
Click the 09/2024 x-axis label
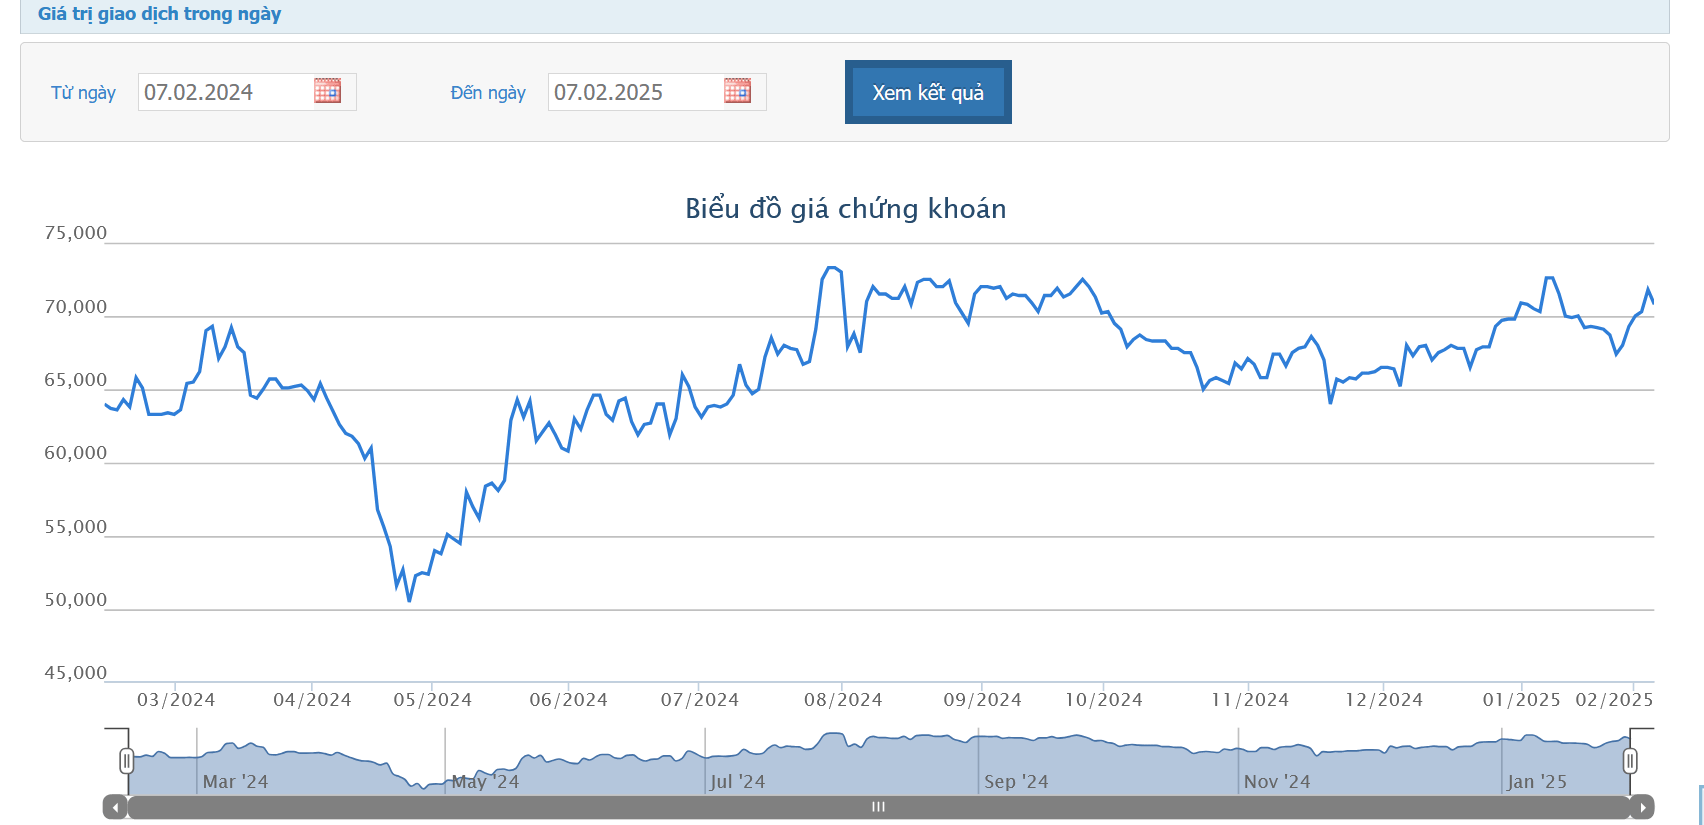(x=982, y=700)
